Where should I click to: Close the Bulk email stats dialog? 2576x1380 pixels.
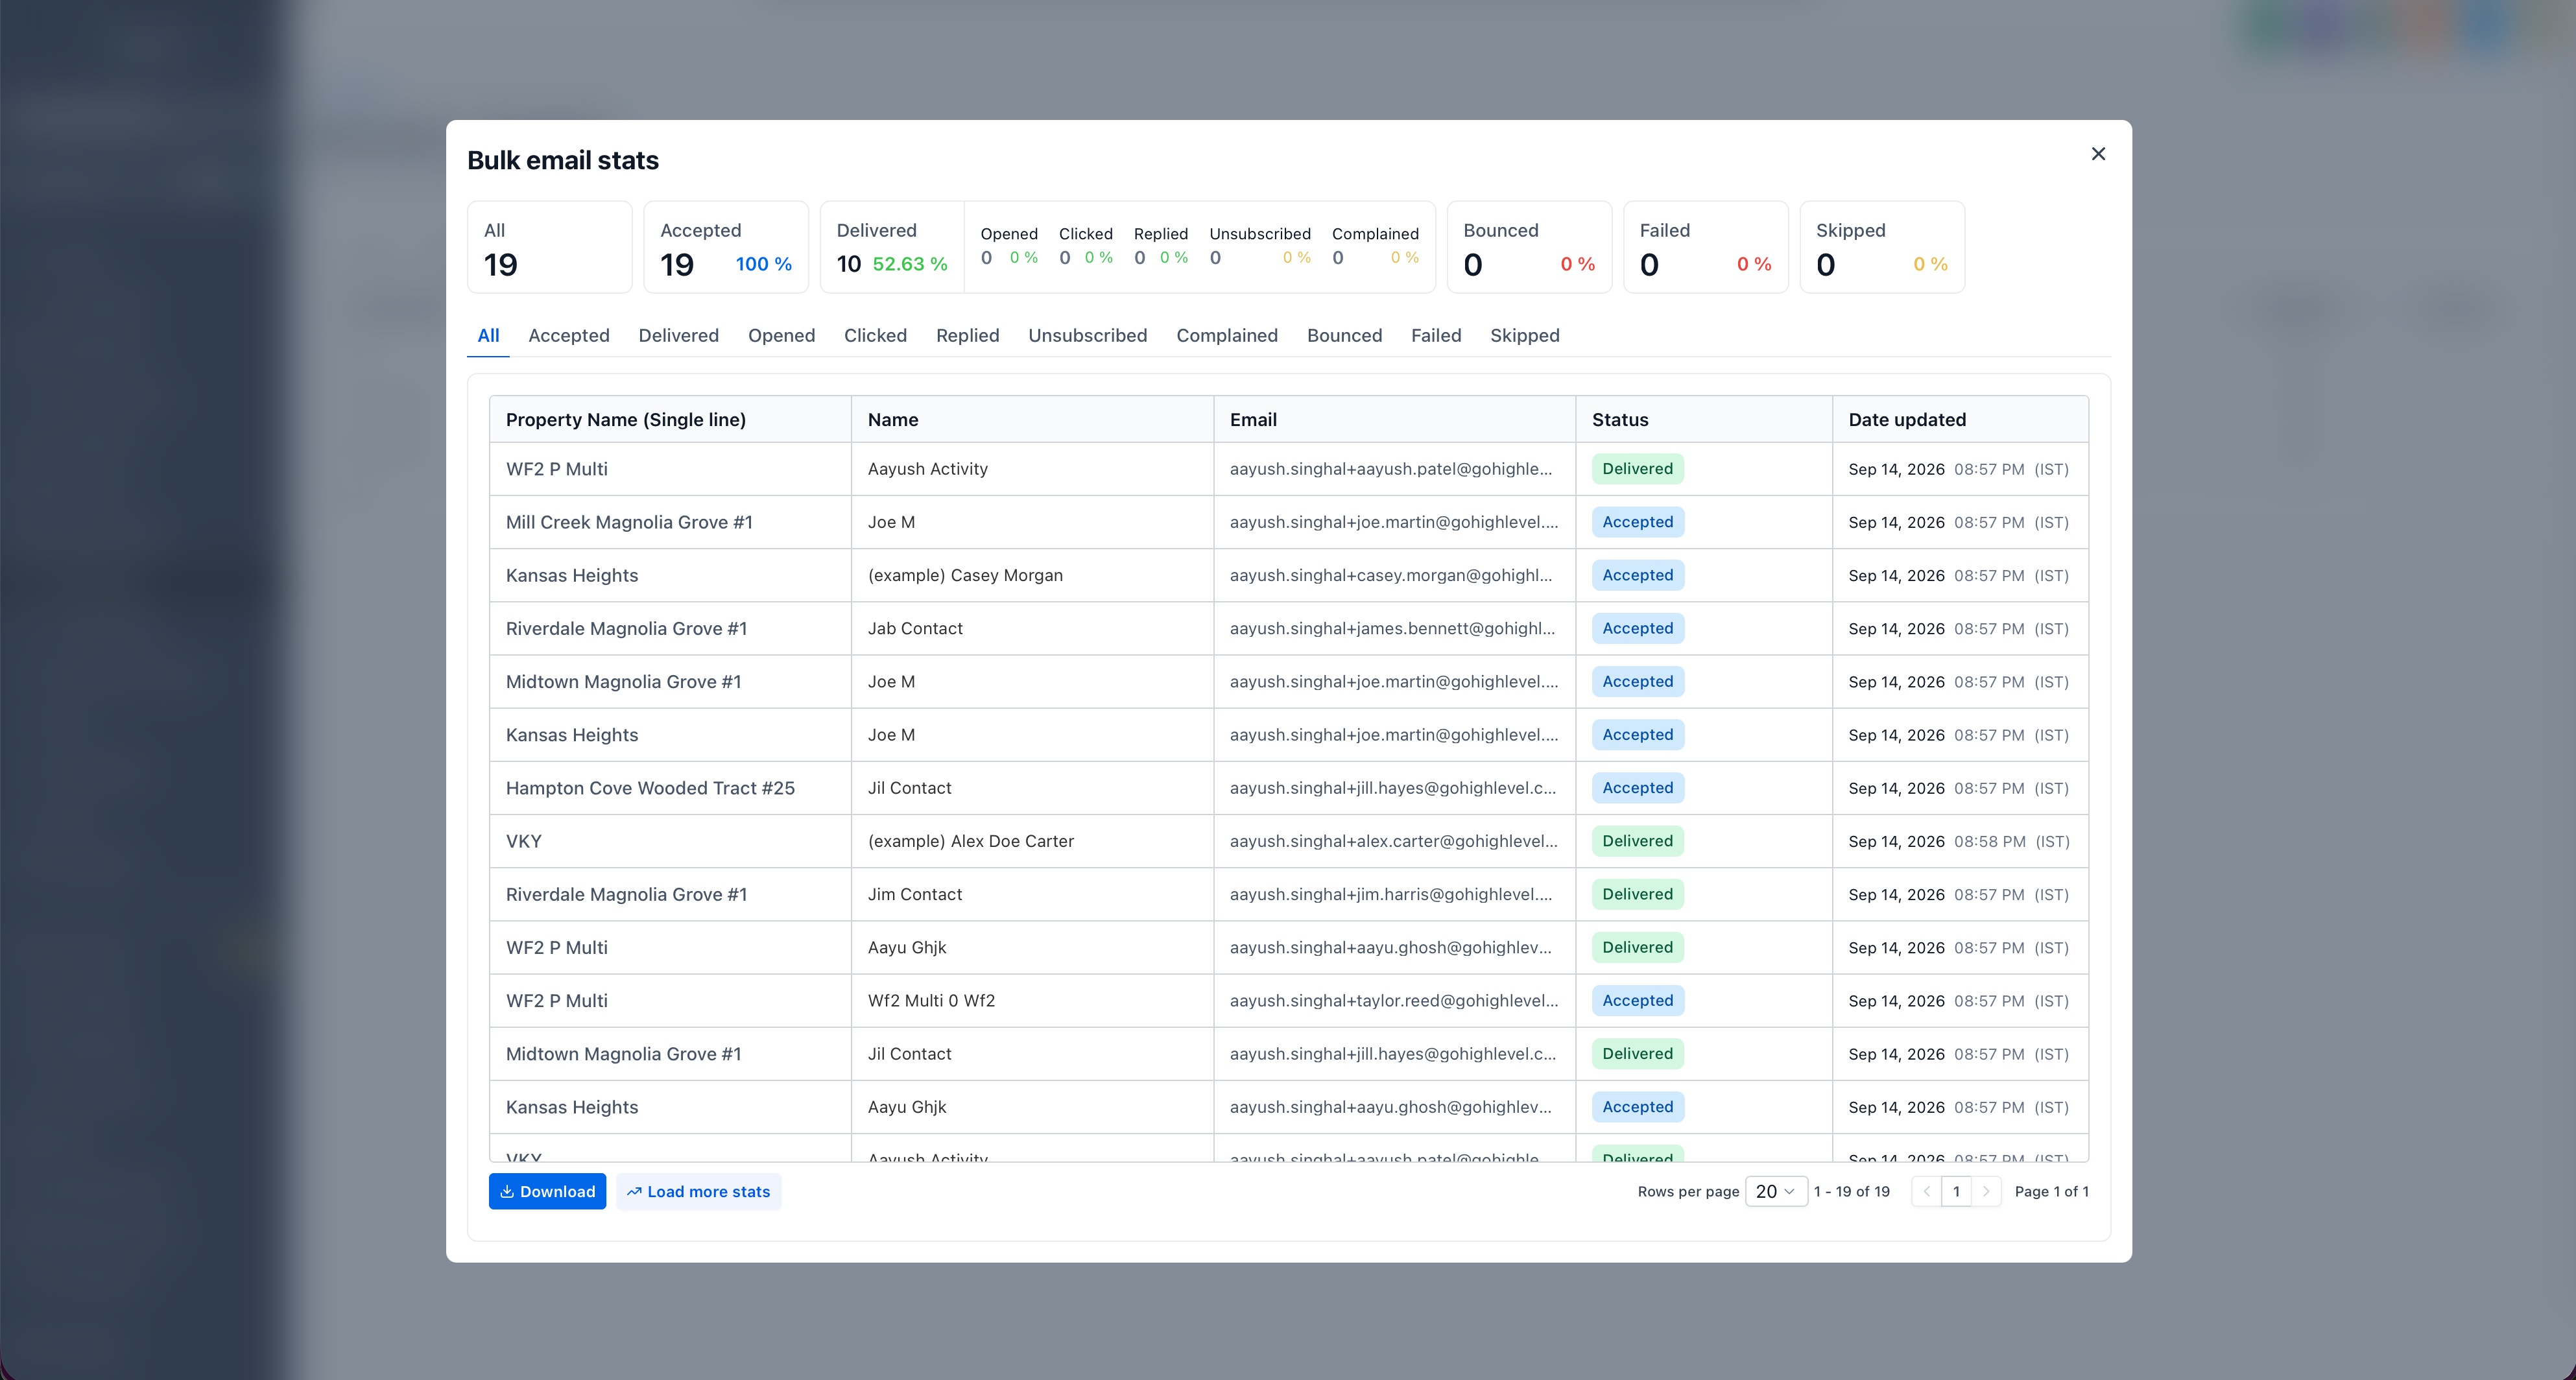pos(2098,154)
